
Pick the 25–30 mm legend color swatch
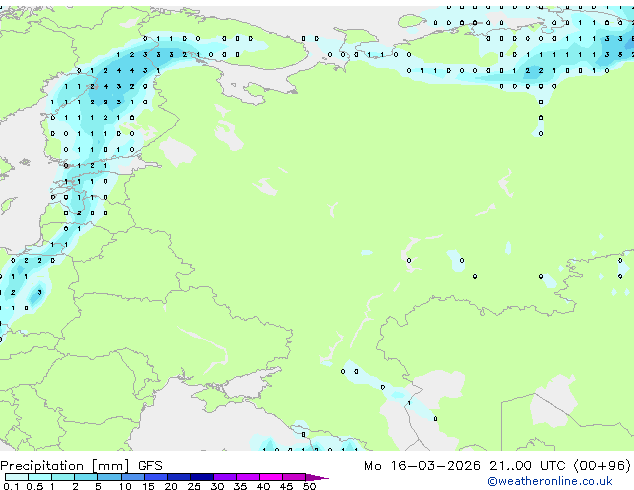pos(201,477)
